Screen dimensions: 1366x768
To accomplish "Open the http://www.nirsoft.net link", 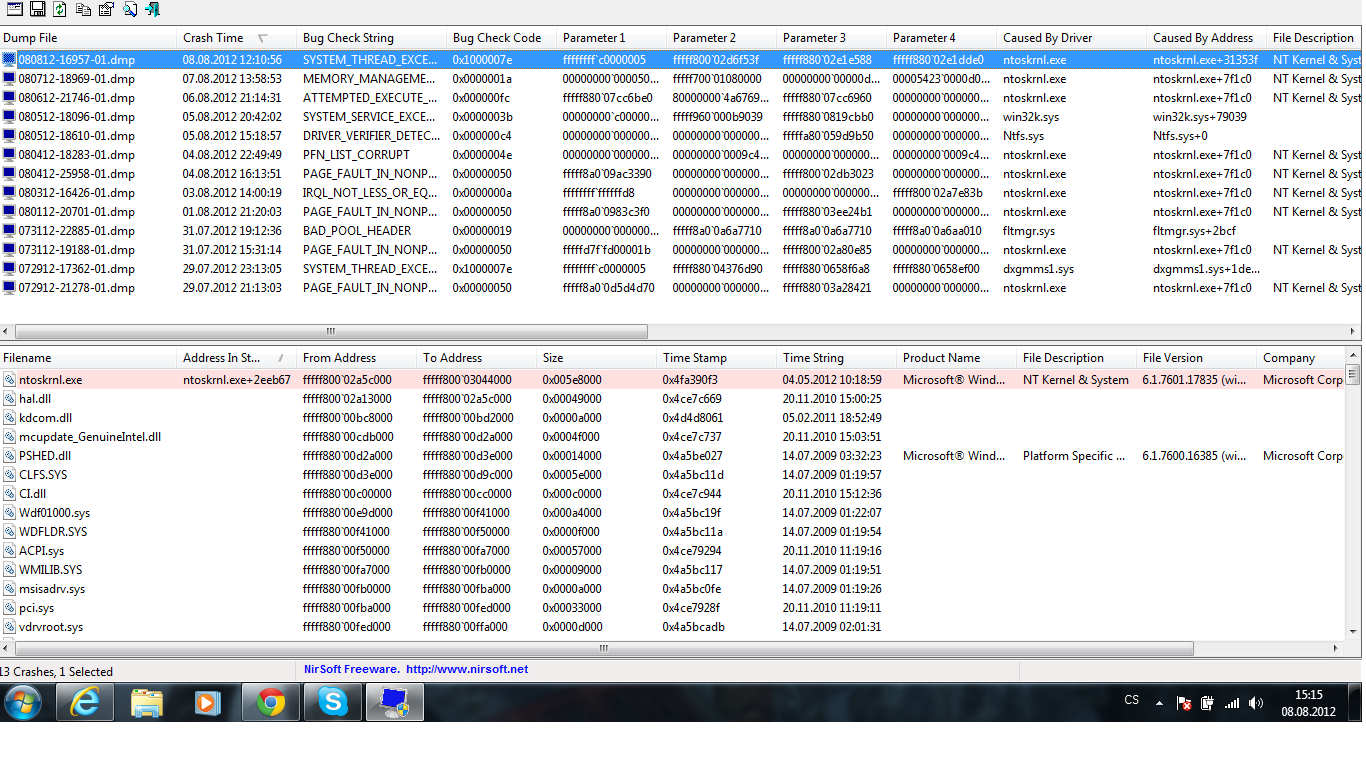I will 467,670.
